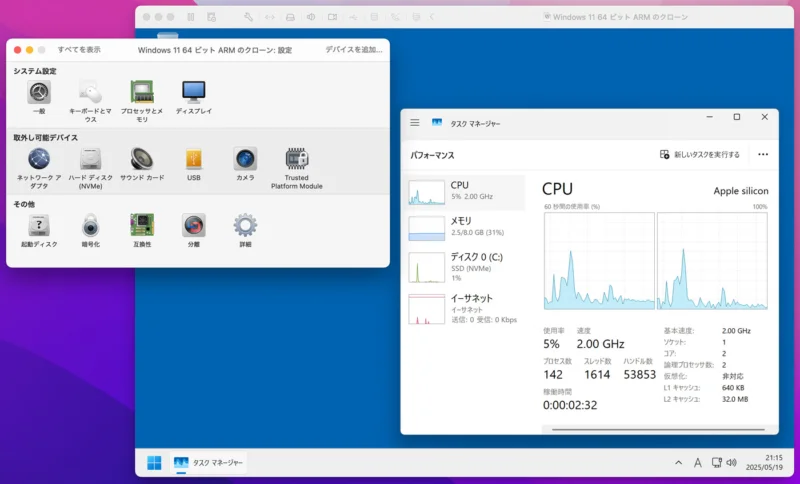
Task: Select the イーサネット performance item
Action: pyautogui.click(x=466, y=309)
